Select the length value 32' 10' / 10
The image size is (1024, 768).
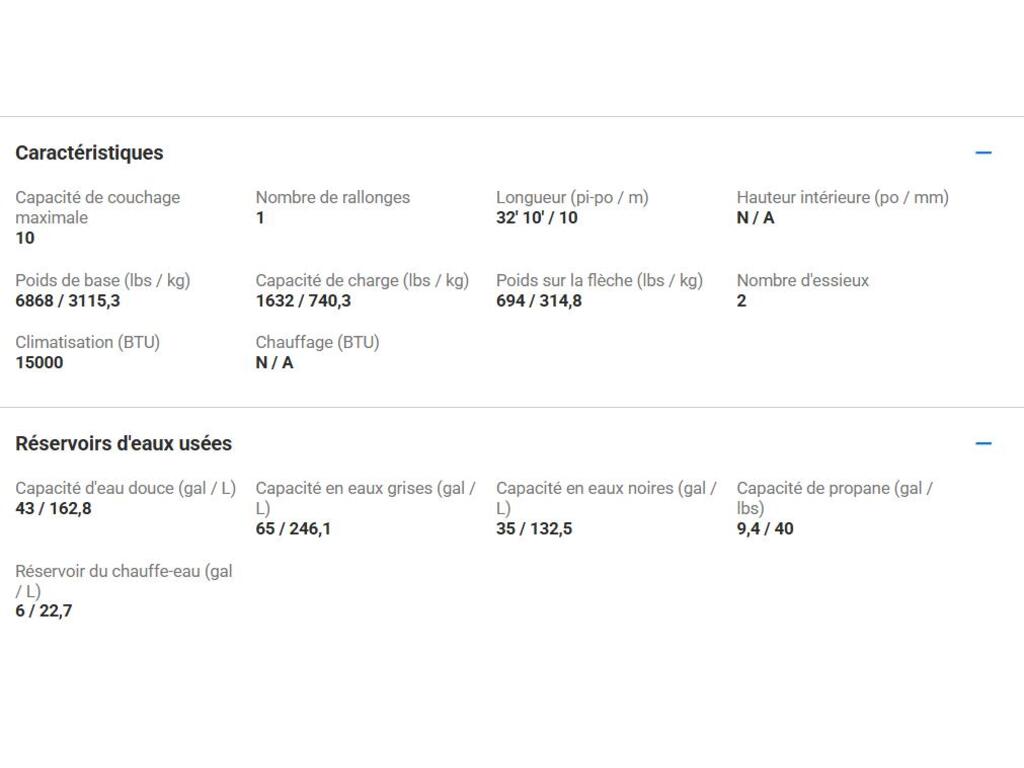pyautogui.click(x=536, y=218)
